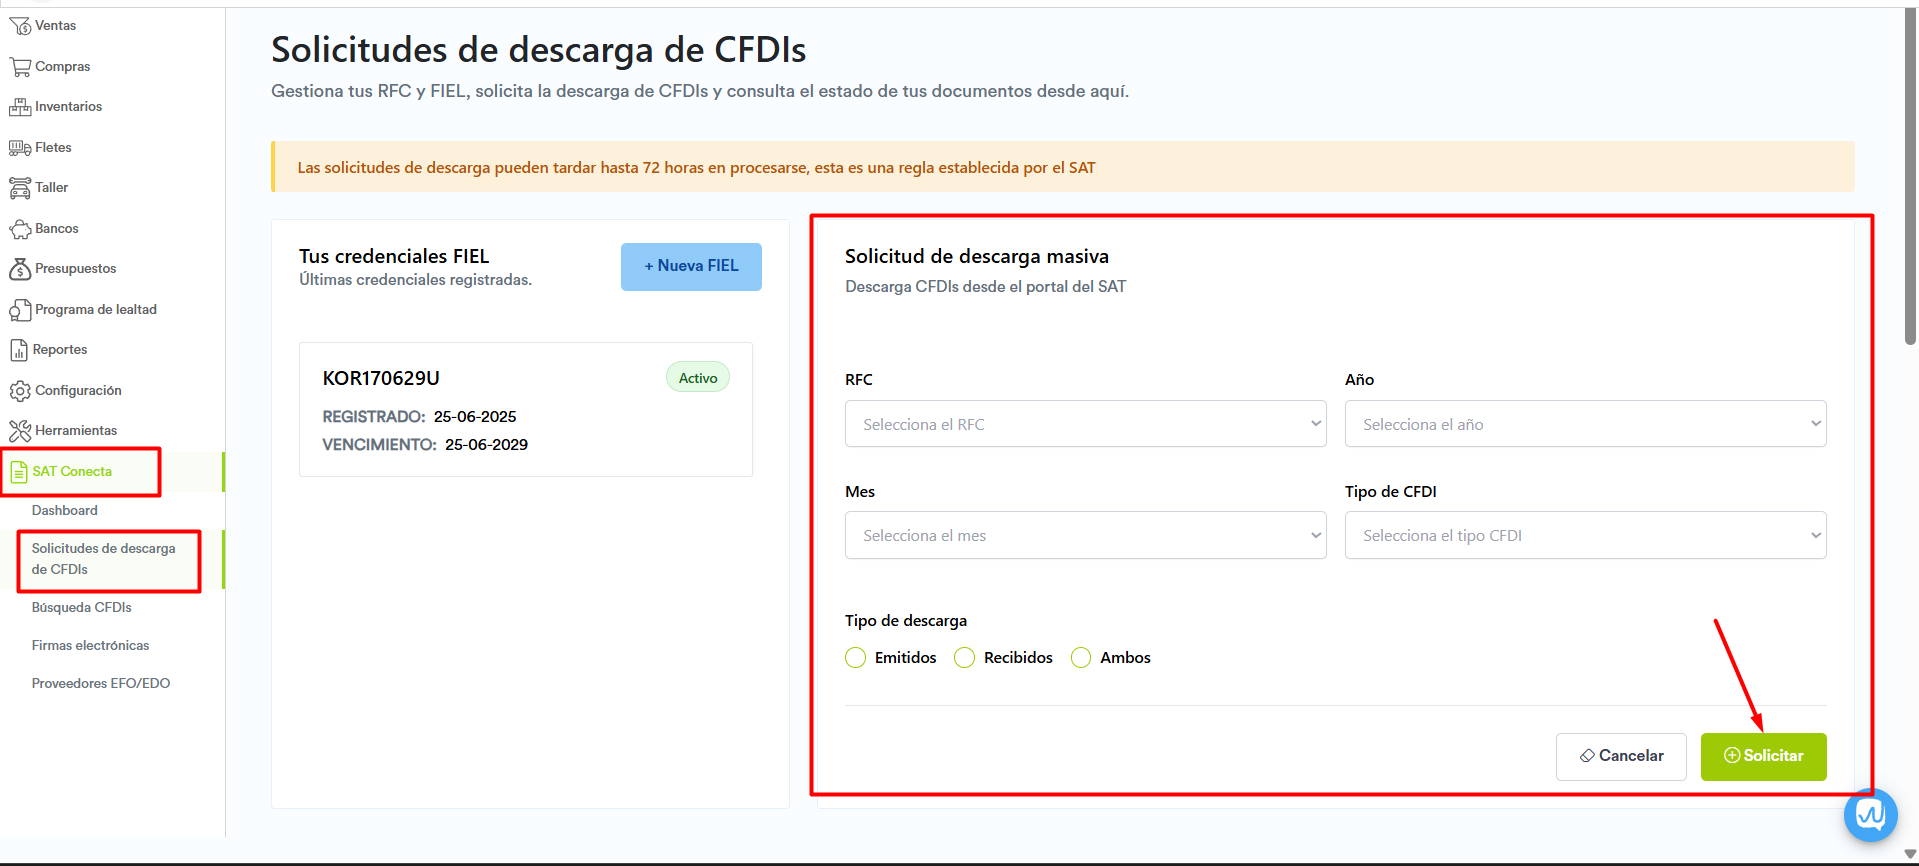The image size is (1919, 866).
Task: Select the Recibidos radio option
Action: coord(964,658)
